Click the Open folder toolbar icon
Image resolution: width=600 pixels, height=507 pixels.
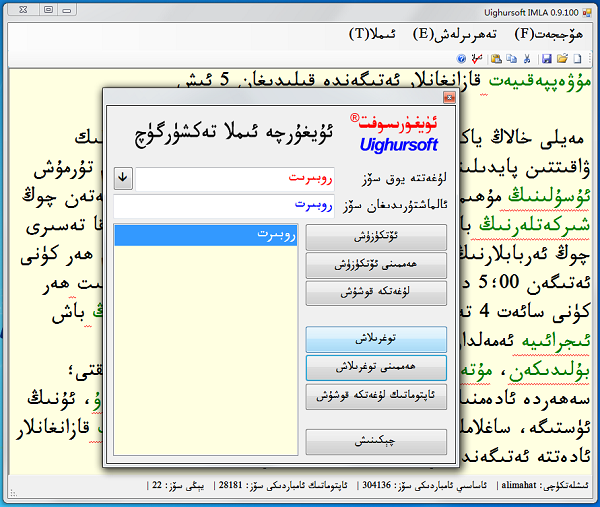tap(562, 59)
